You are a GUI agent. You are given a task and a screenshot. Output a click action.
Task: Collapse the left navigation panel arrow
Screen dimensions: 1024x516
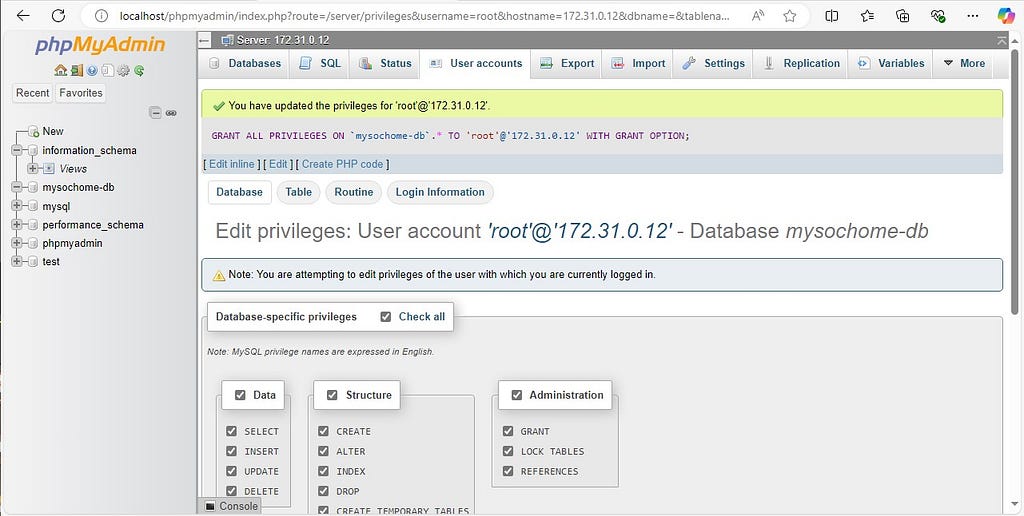[x=204, y=40]
